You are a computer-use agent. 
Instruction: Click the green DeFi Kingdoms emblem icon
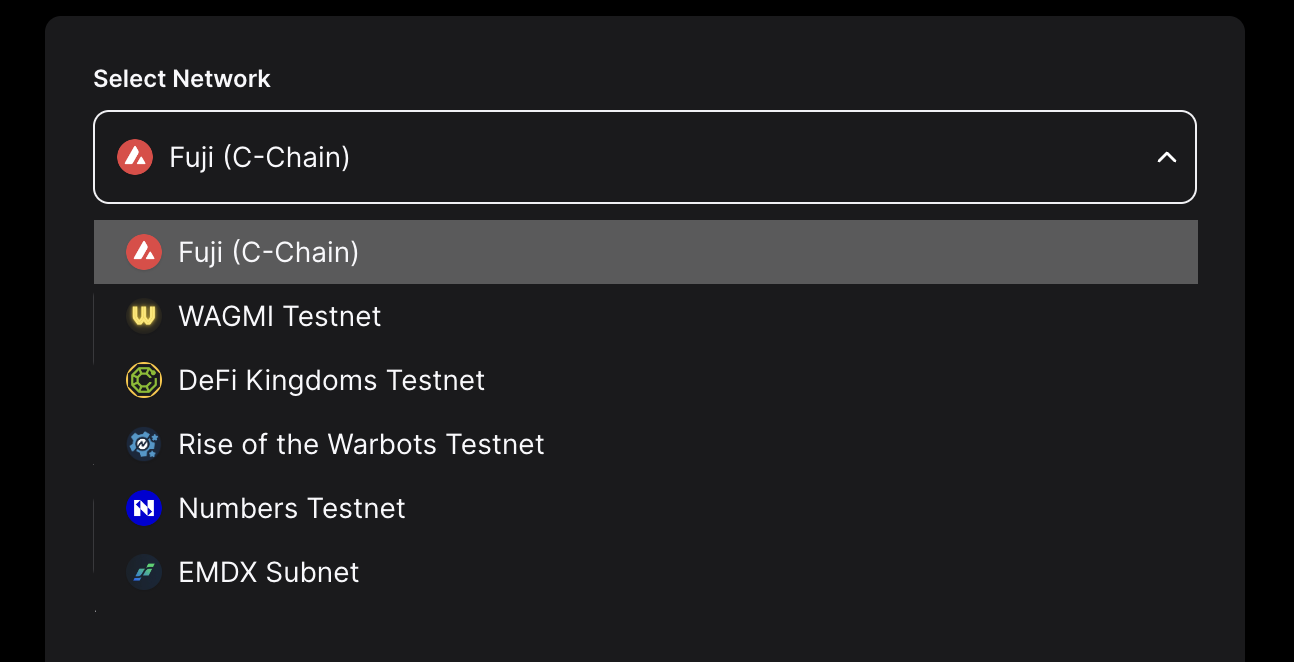[x=144, y=380]
